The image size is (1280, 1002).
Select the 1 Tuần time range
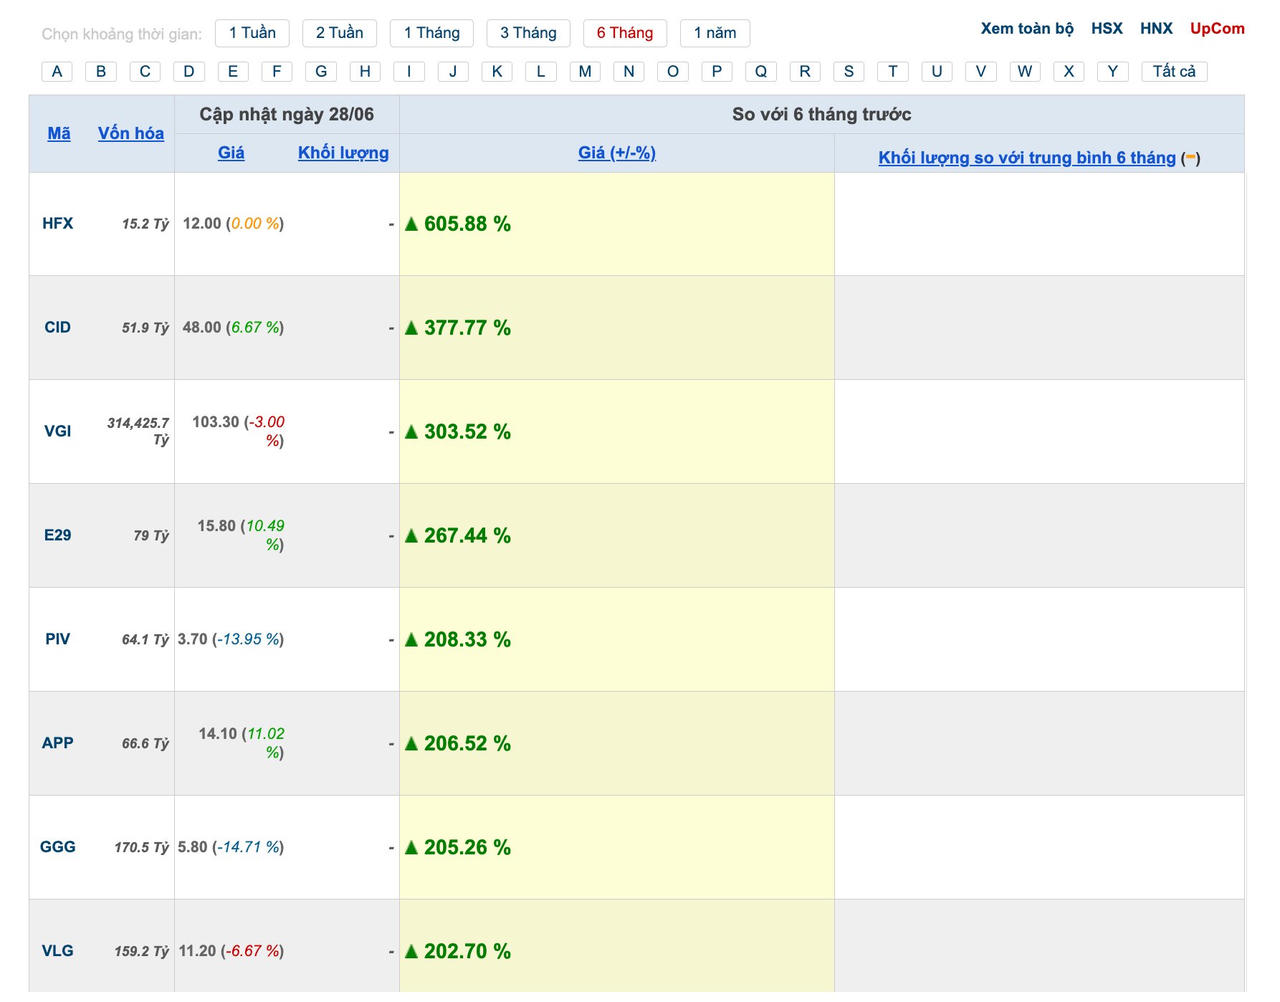(x=252, y=33)
